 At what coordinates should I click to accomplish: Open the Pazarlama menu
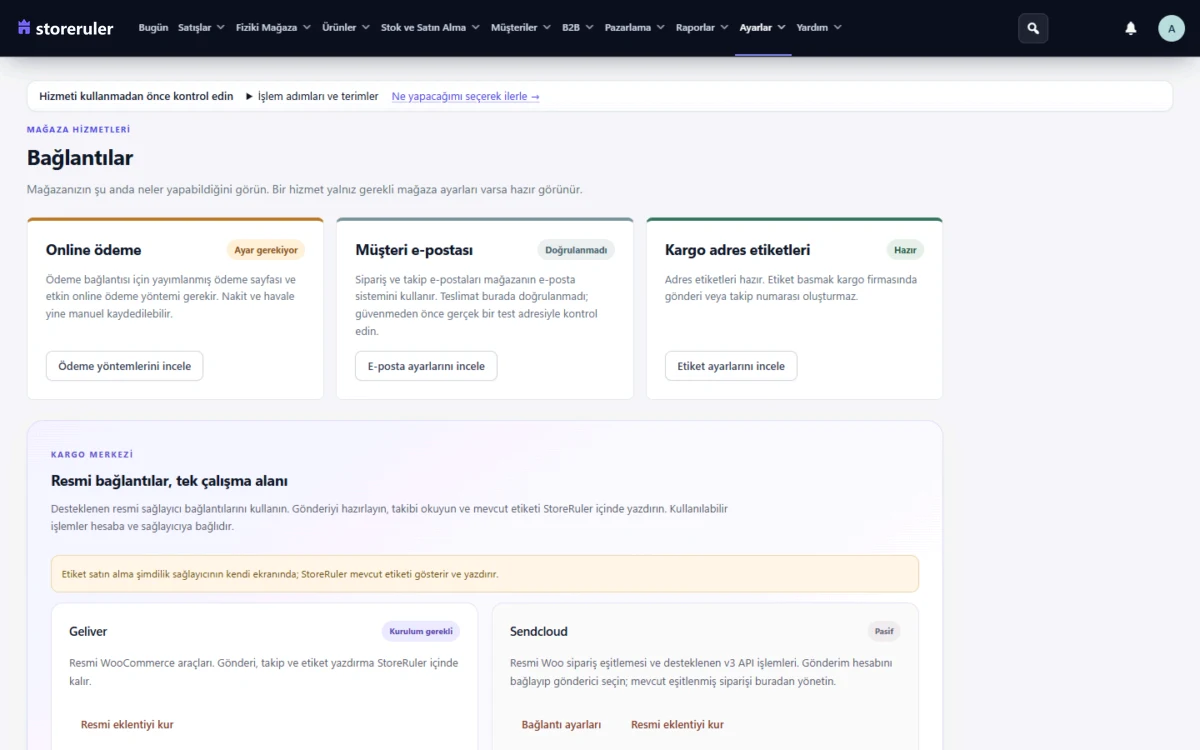click(x=635, y=28)
